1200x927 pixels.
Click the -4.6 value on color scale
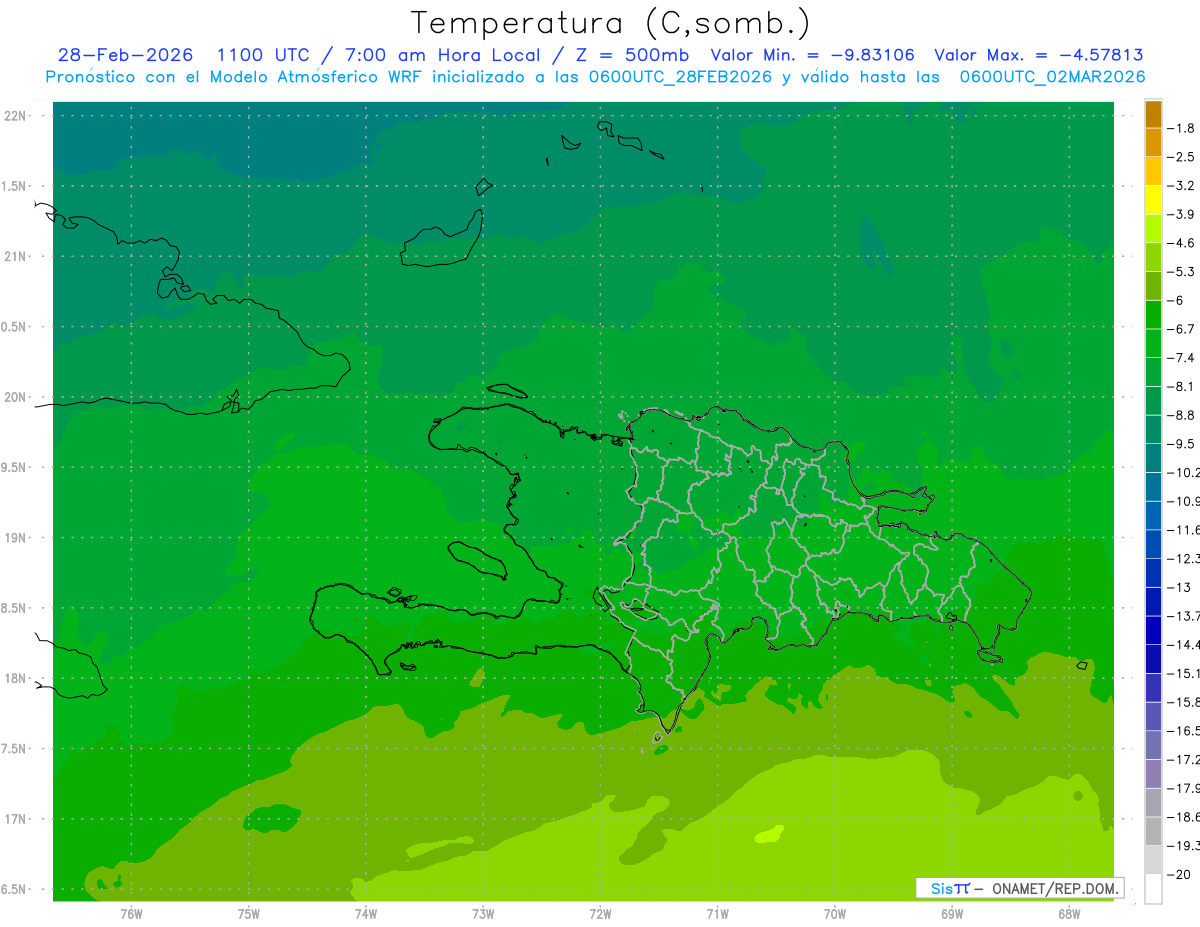pos(1181,243)
